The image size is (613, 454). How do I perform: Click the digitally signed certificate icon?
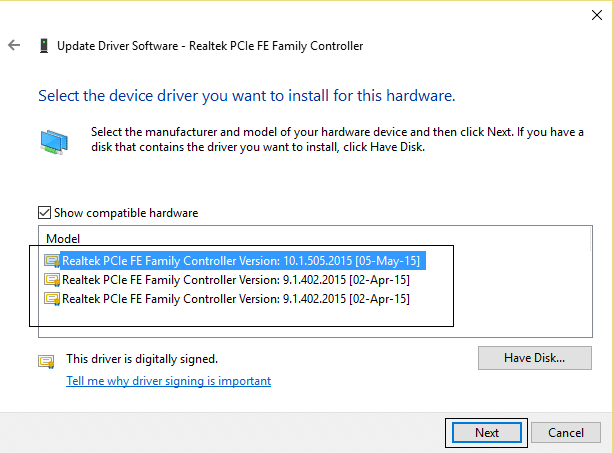[x=46, y=361]
